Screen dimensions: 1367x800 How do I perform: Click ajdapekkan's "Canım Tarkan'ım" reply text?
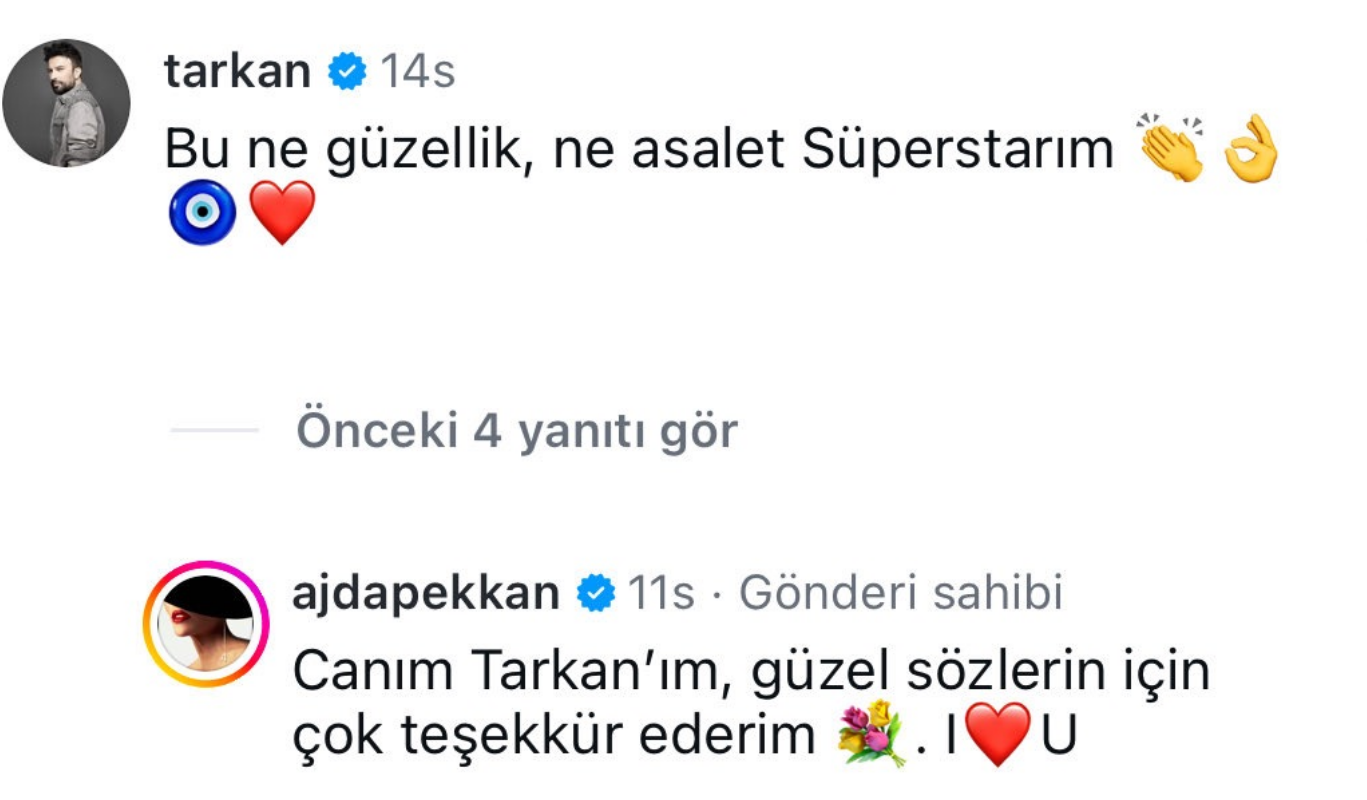tap(750, 674)
